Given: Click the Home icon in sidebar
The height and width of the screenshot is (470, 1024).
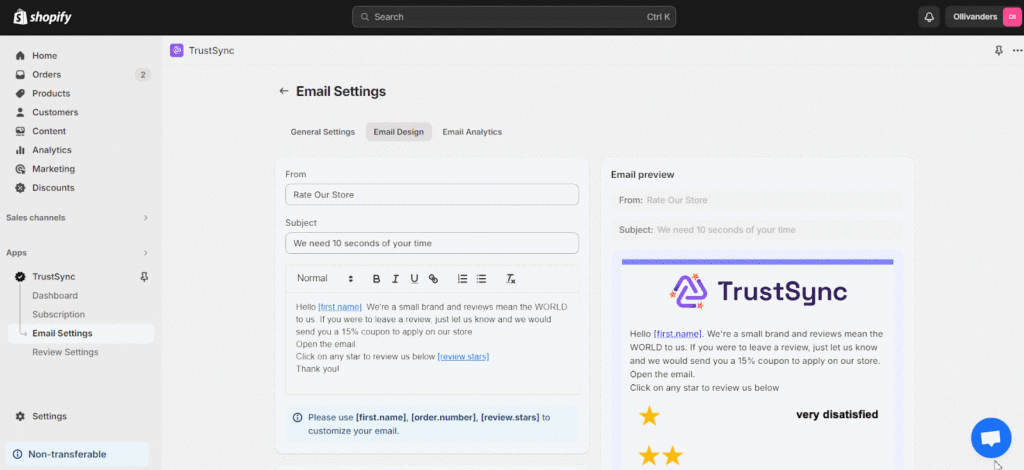Looking at the screenshot, I should pos(20,55).
